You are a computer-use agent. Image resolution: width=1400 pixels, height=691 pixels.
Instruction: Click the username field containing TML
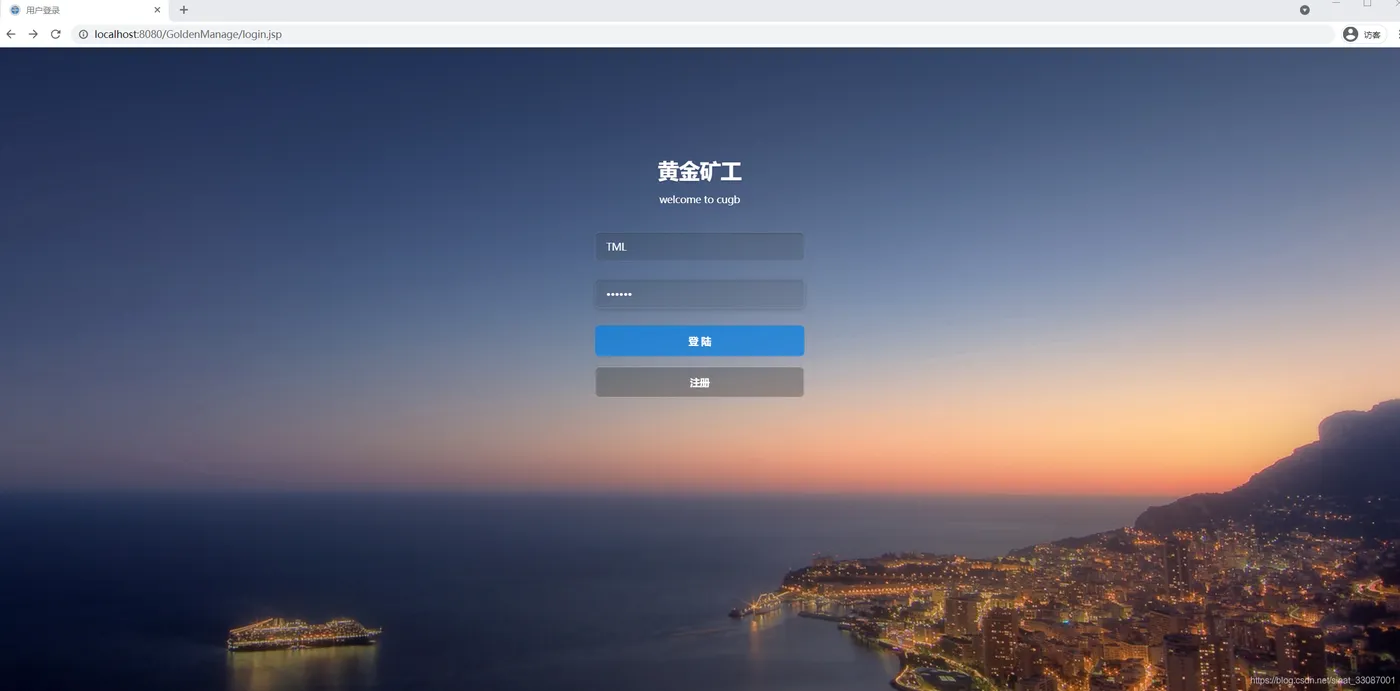pos(700,247)
